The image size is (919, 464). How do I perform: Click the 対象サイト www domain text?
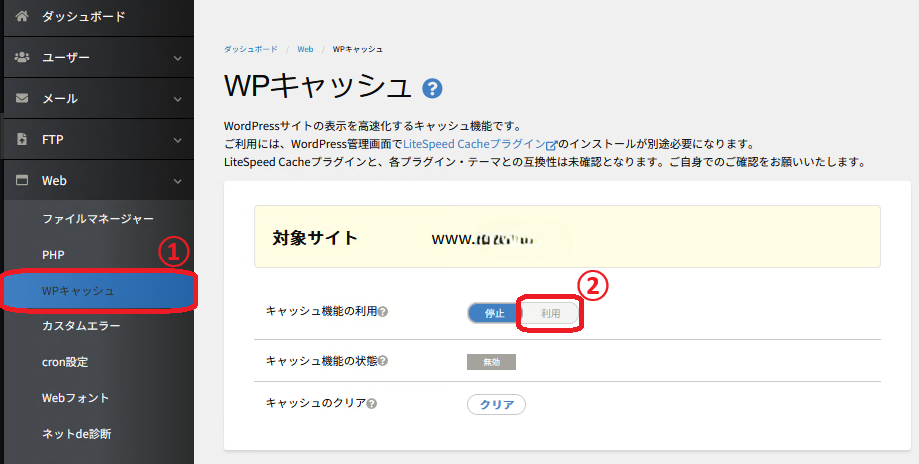[x=484, y=239]
